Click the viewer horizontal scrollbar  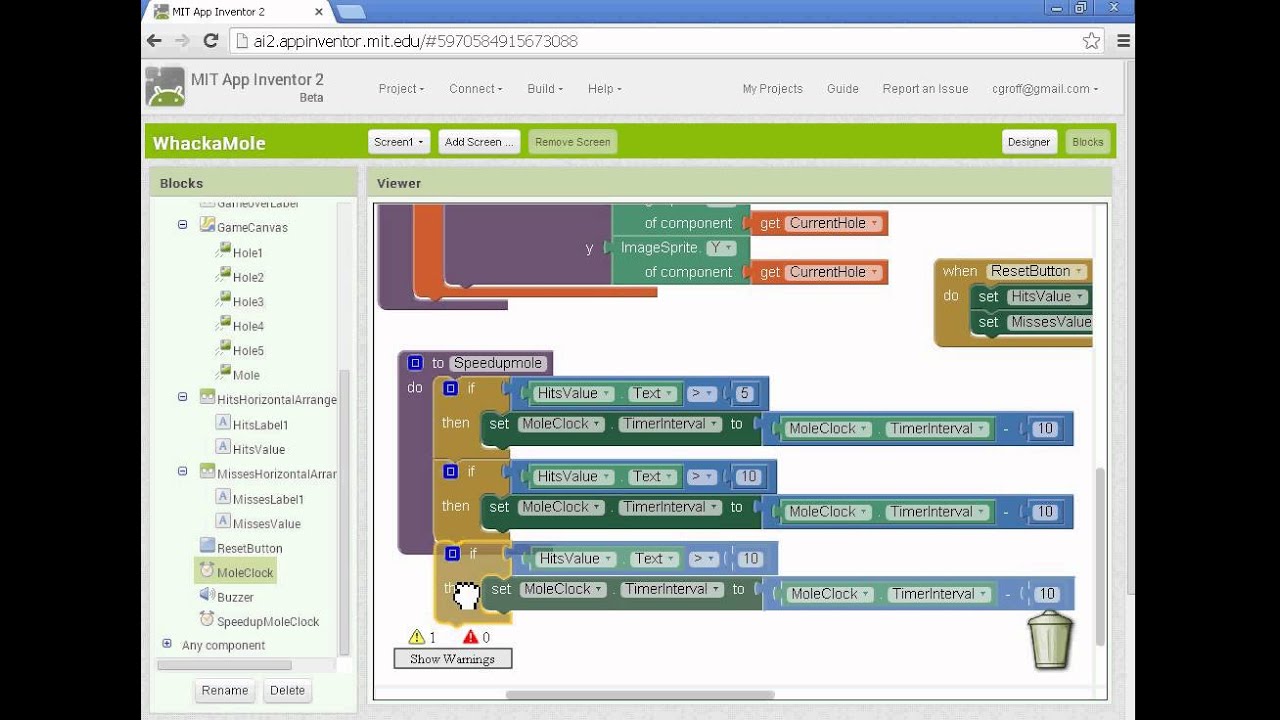click(640, 695)
